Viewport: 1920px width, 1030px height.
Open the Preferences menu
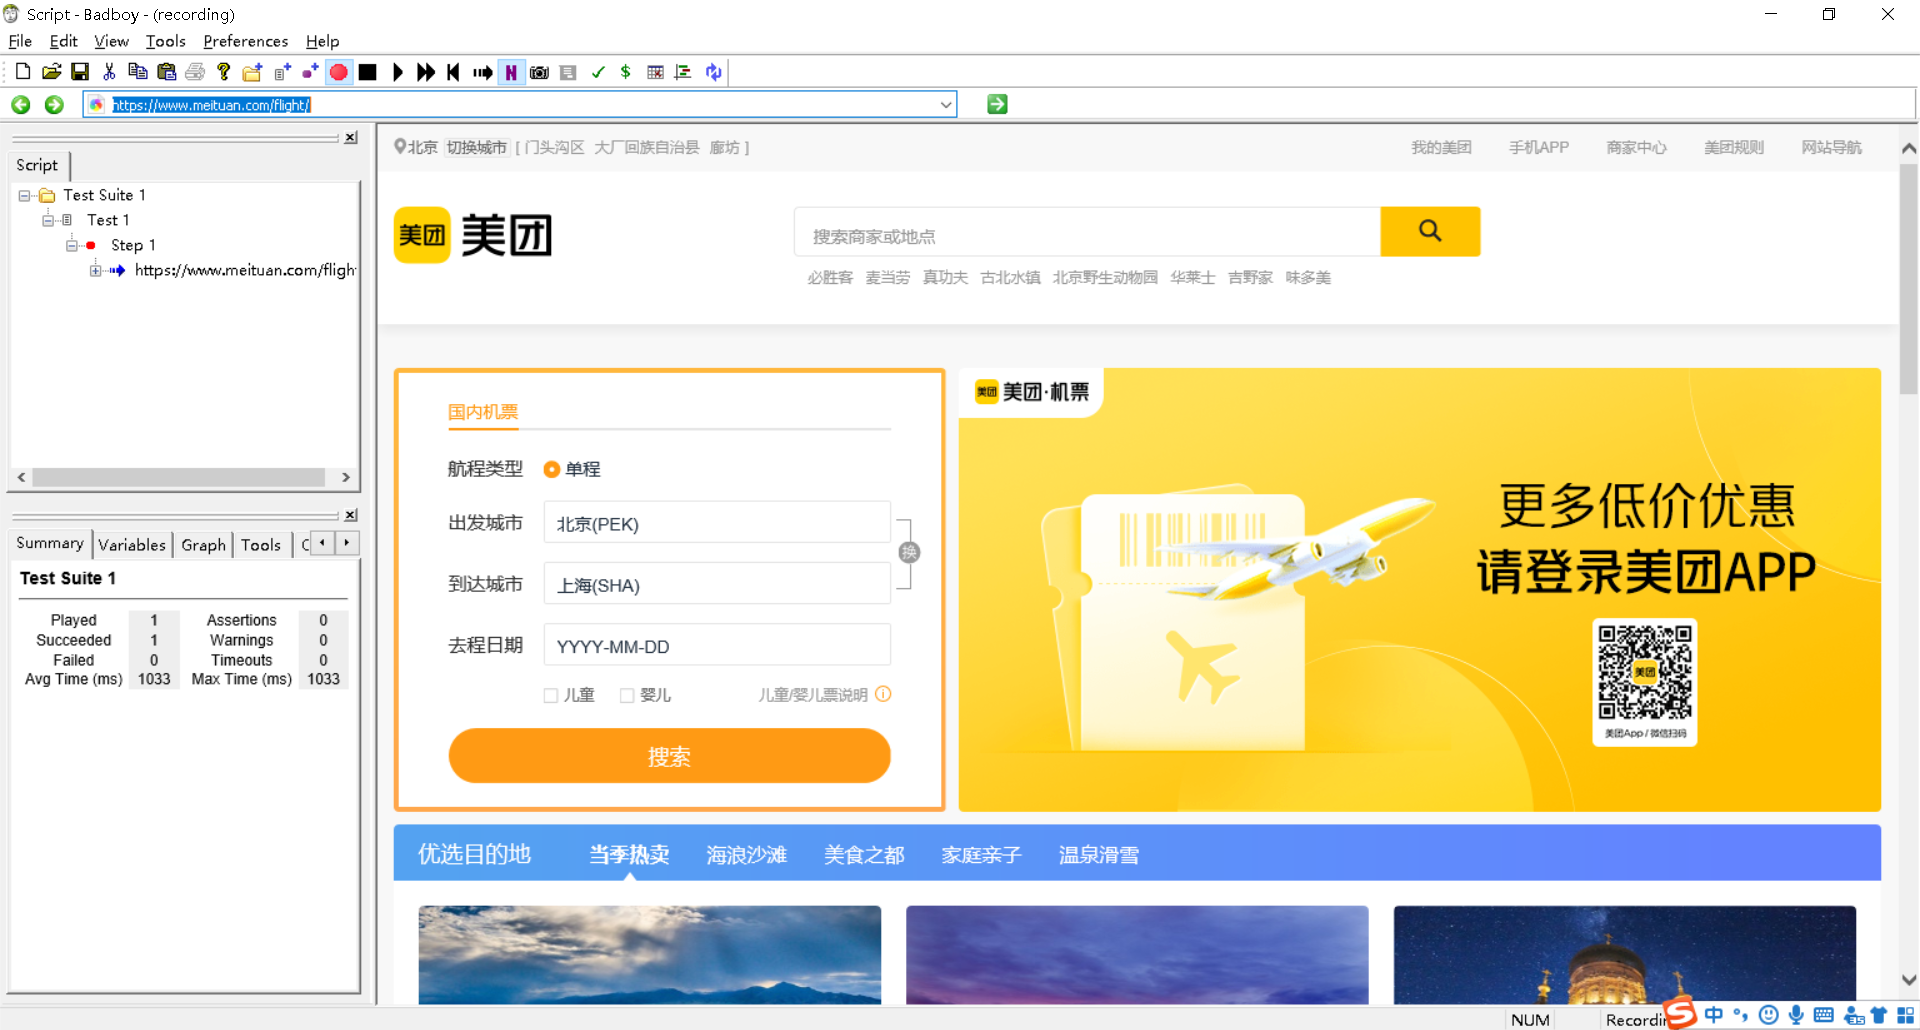click(245, 41)
